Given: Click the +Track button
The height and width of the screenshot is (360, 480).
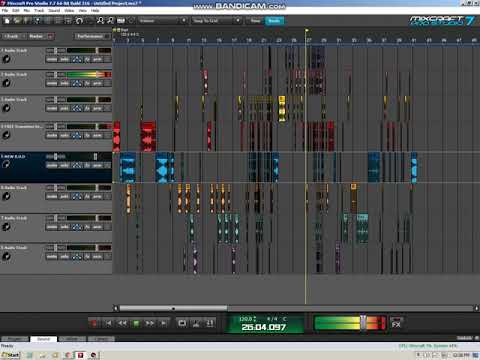Looking at the screenshot, I should [12, 36].
